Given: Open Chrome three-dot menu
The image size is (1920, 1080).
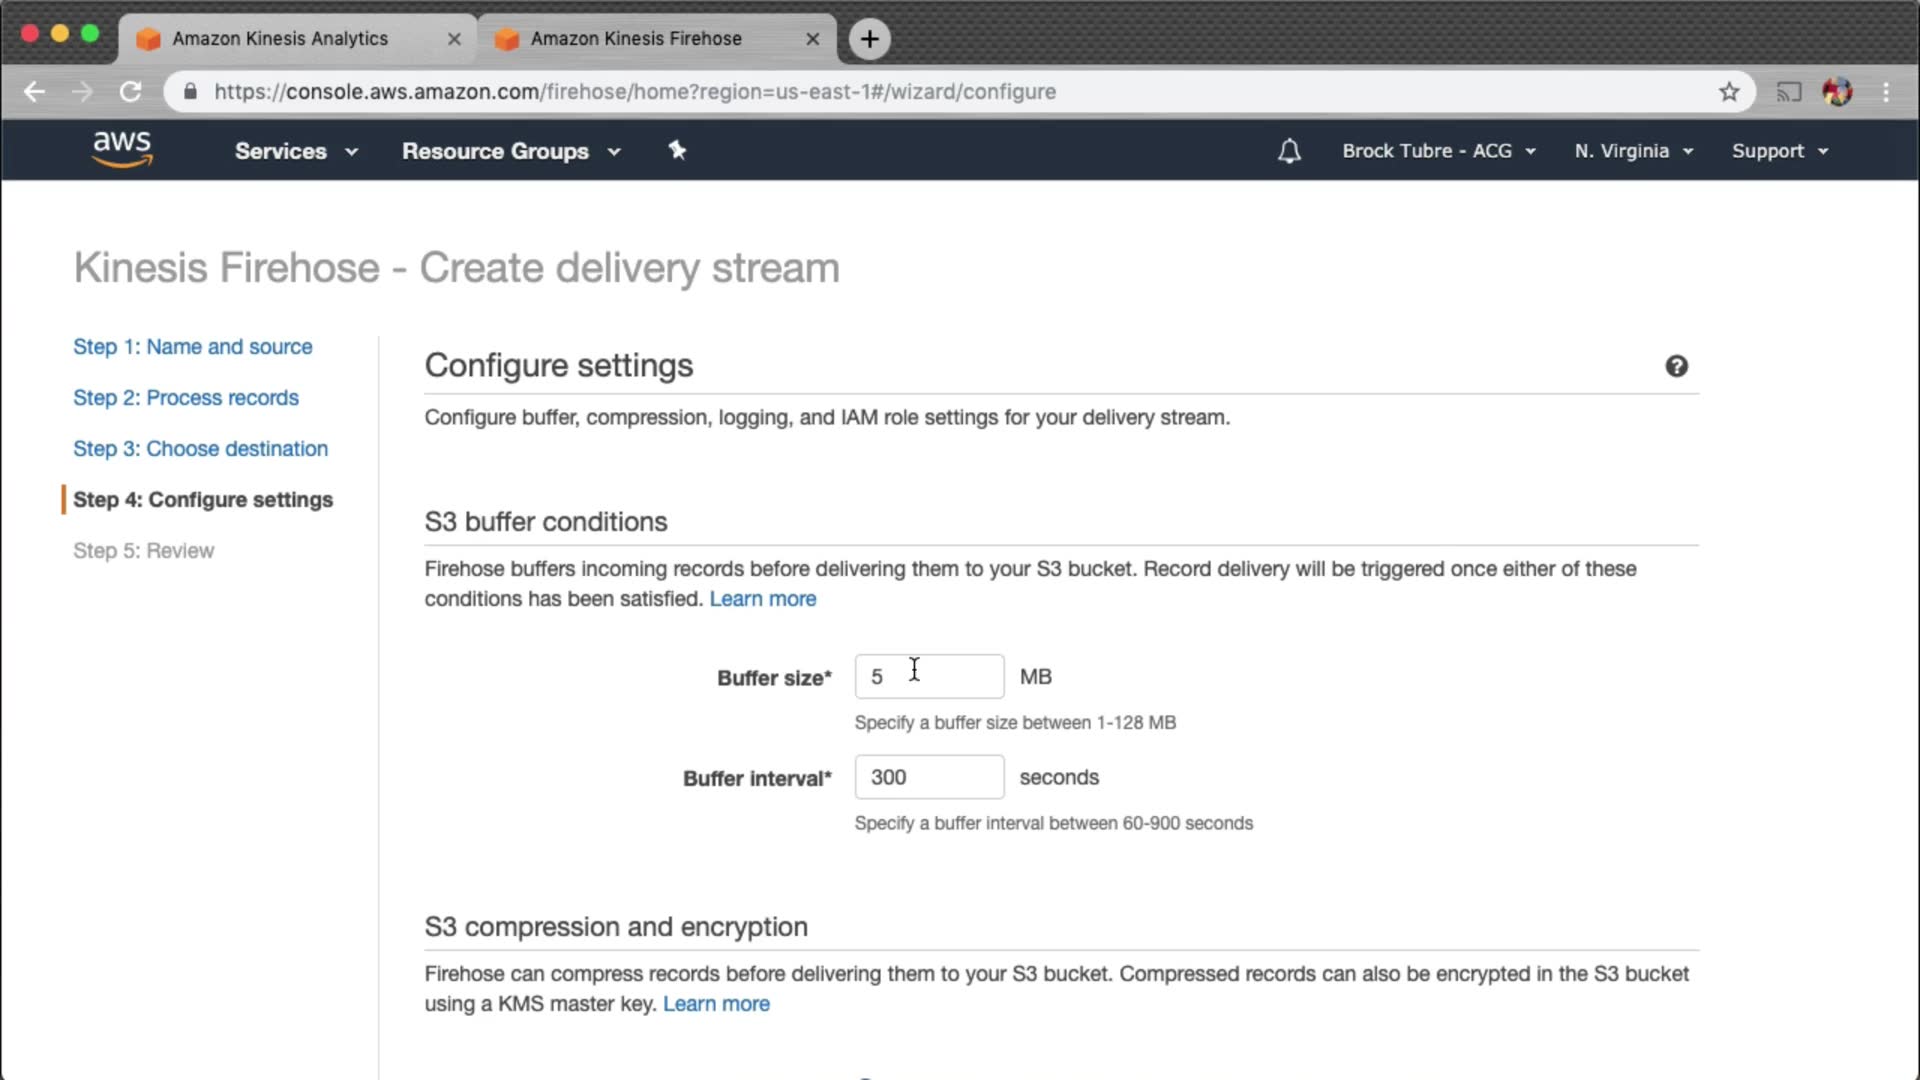Looking at the screenshot, I should click(1886, 92).
